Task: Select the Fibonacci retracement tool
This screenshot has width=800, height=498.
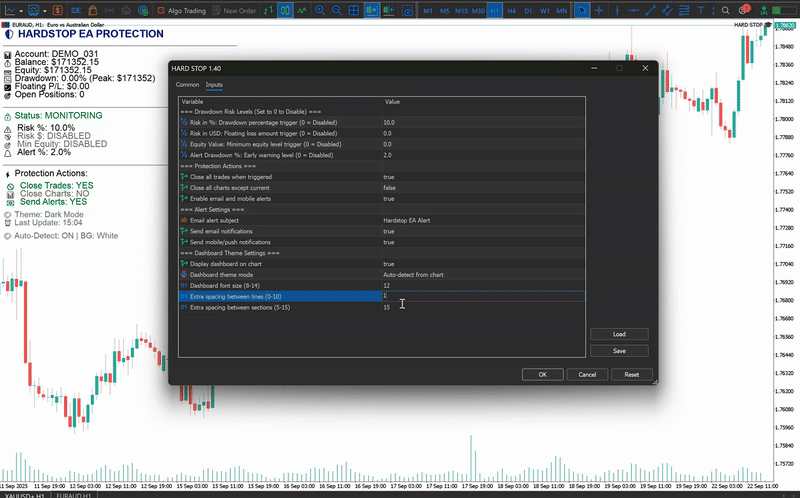Action: point(684,10)
